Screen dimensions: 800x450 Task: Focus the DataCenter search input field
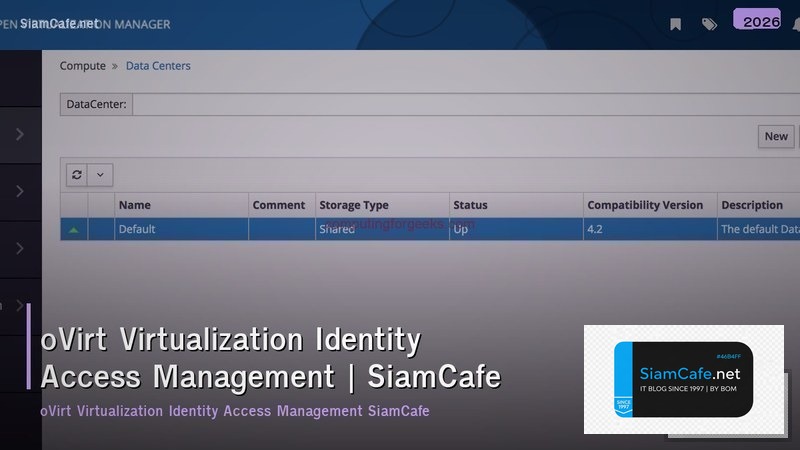tap(466, 104)
